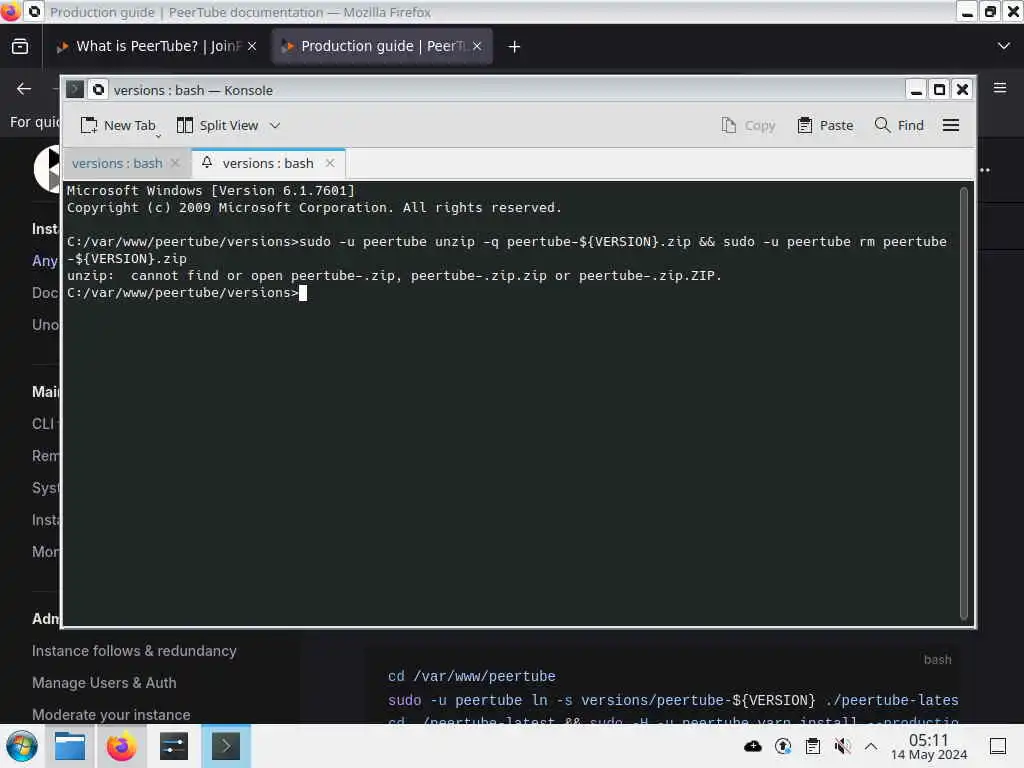Minimize the Konsole window
Screen dimensions: 1024x768
tap(916, 89)
